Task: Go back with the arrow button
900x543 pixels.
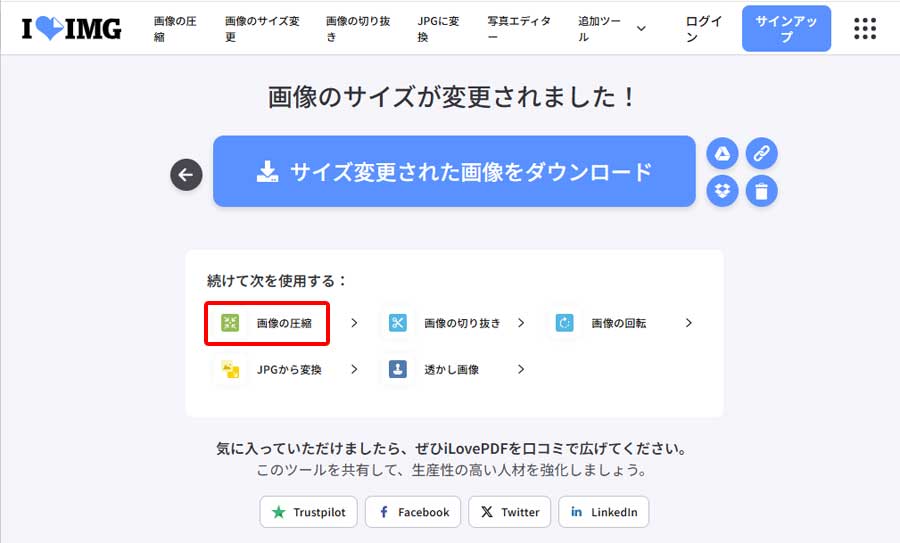Action: (186, 174)
